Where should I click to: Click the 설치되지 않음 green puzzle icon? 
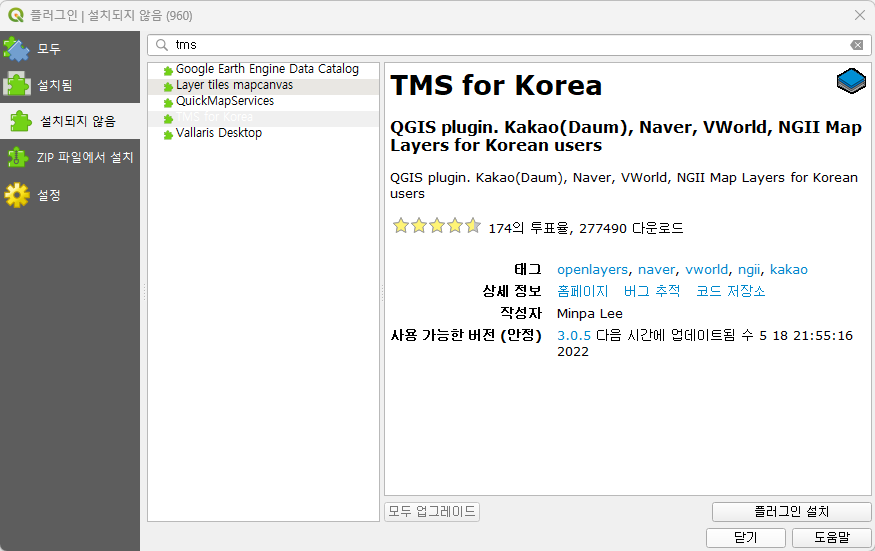[21, 121]
